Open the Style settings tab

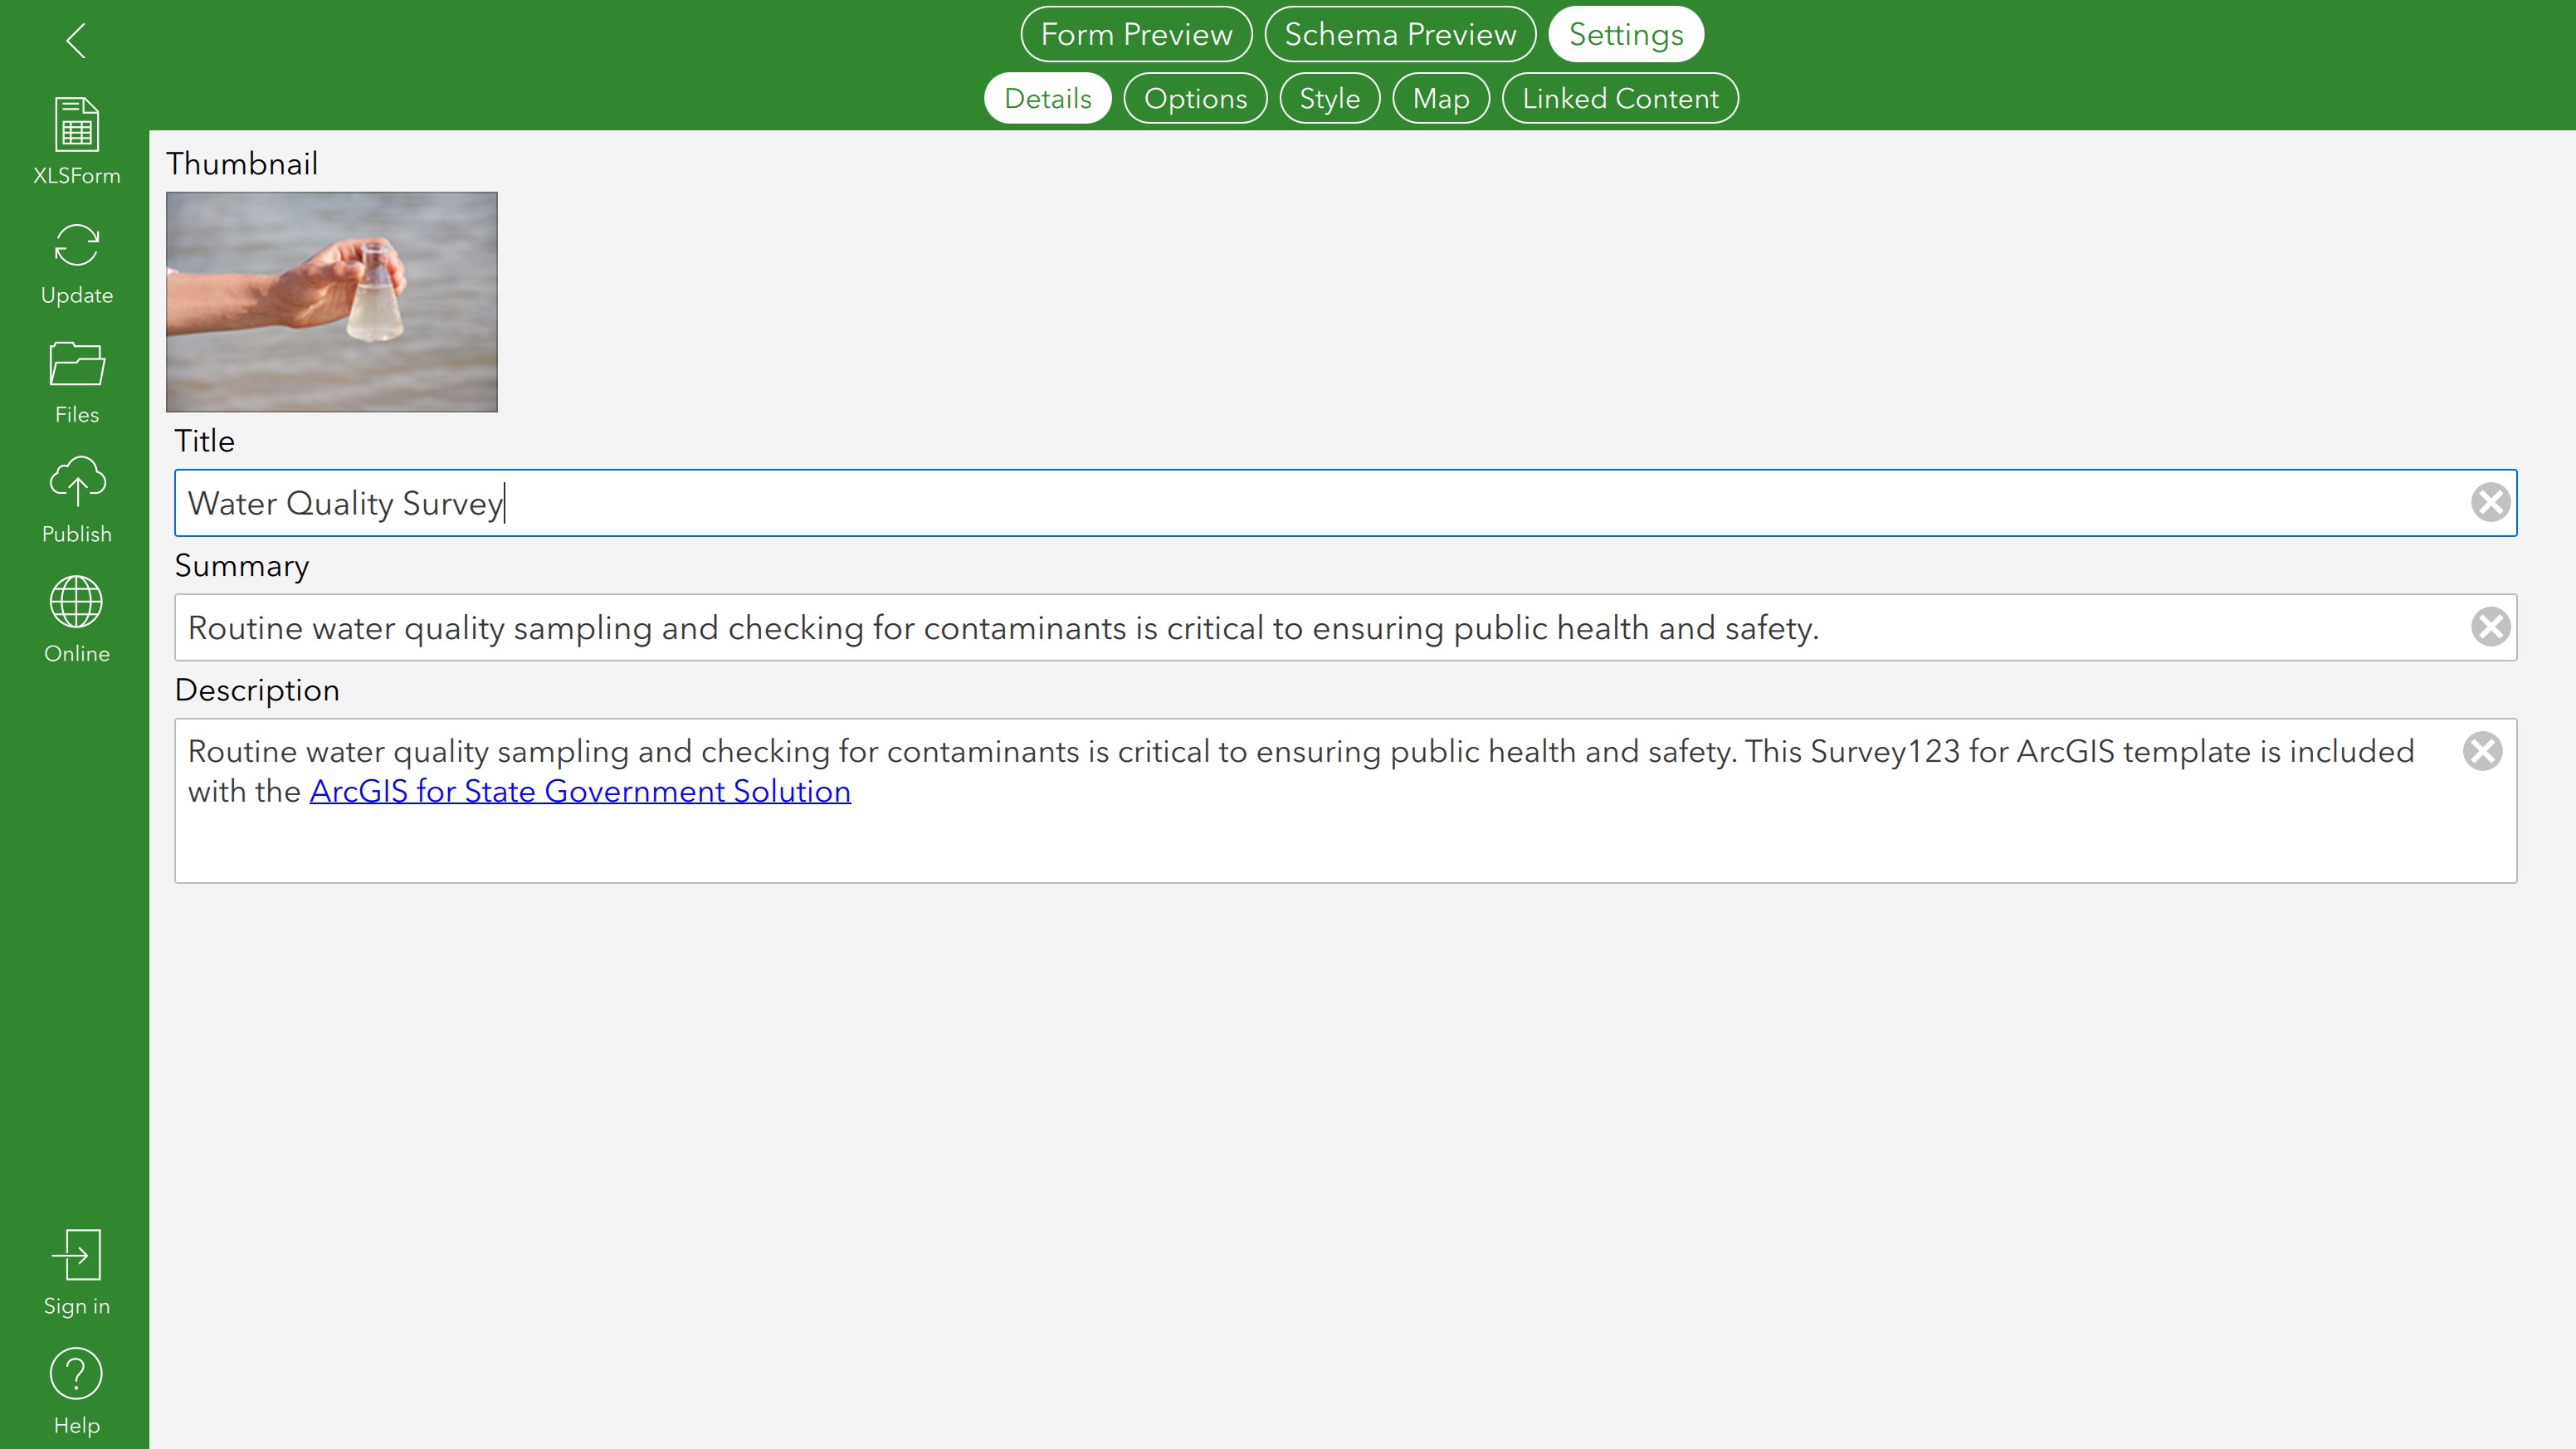pos(1329,98)
